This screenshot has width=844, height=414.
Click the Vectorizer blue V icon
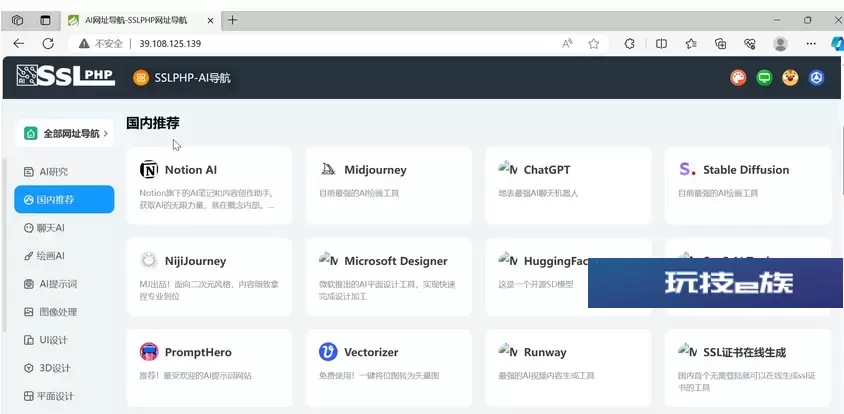tap(328, 352)
